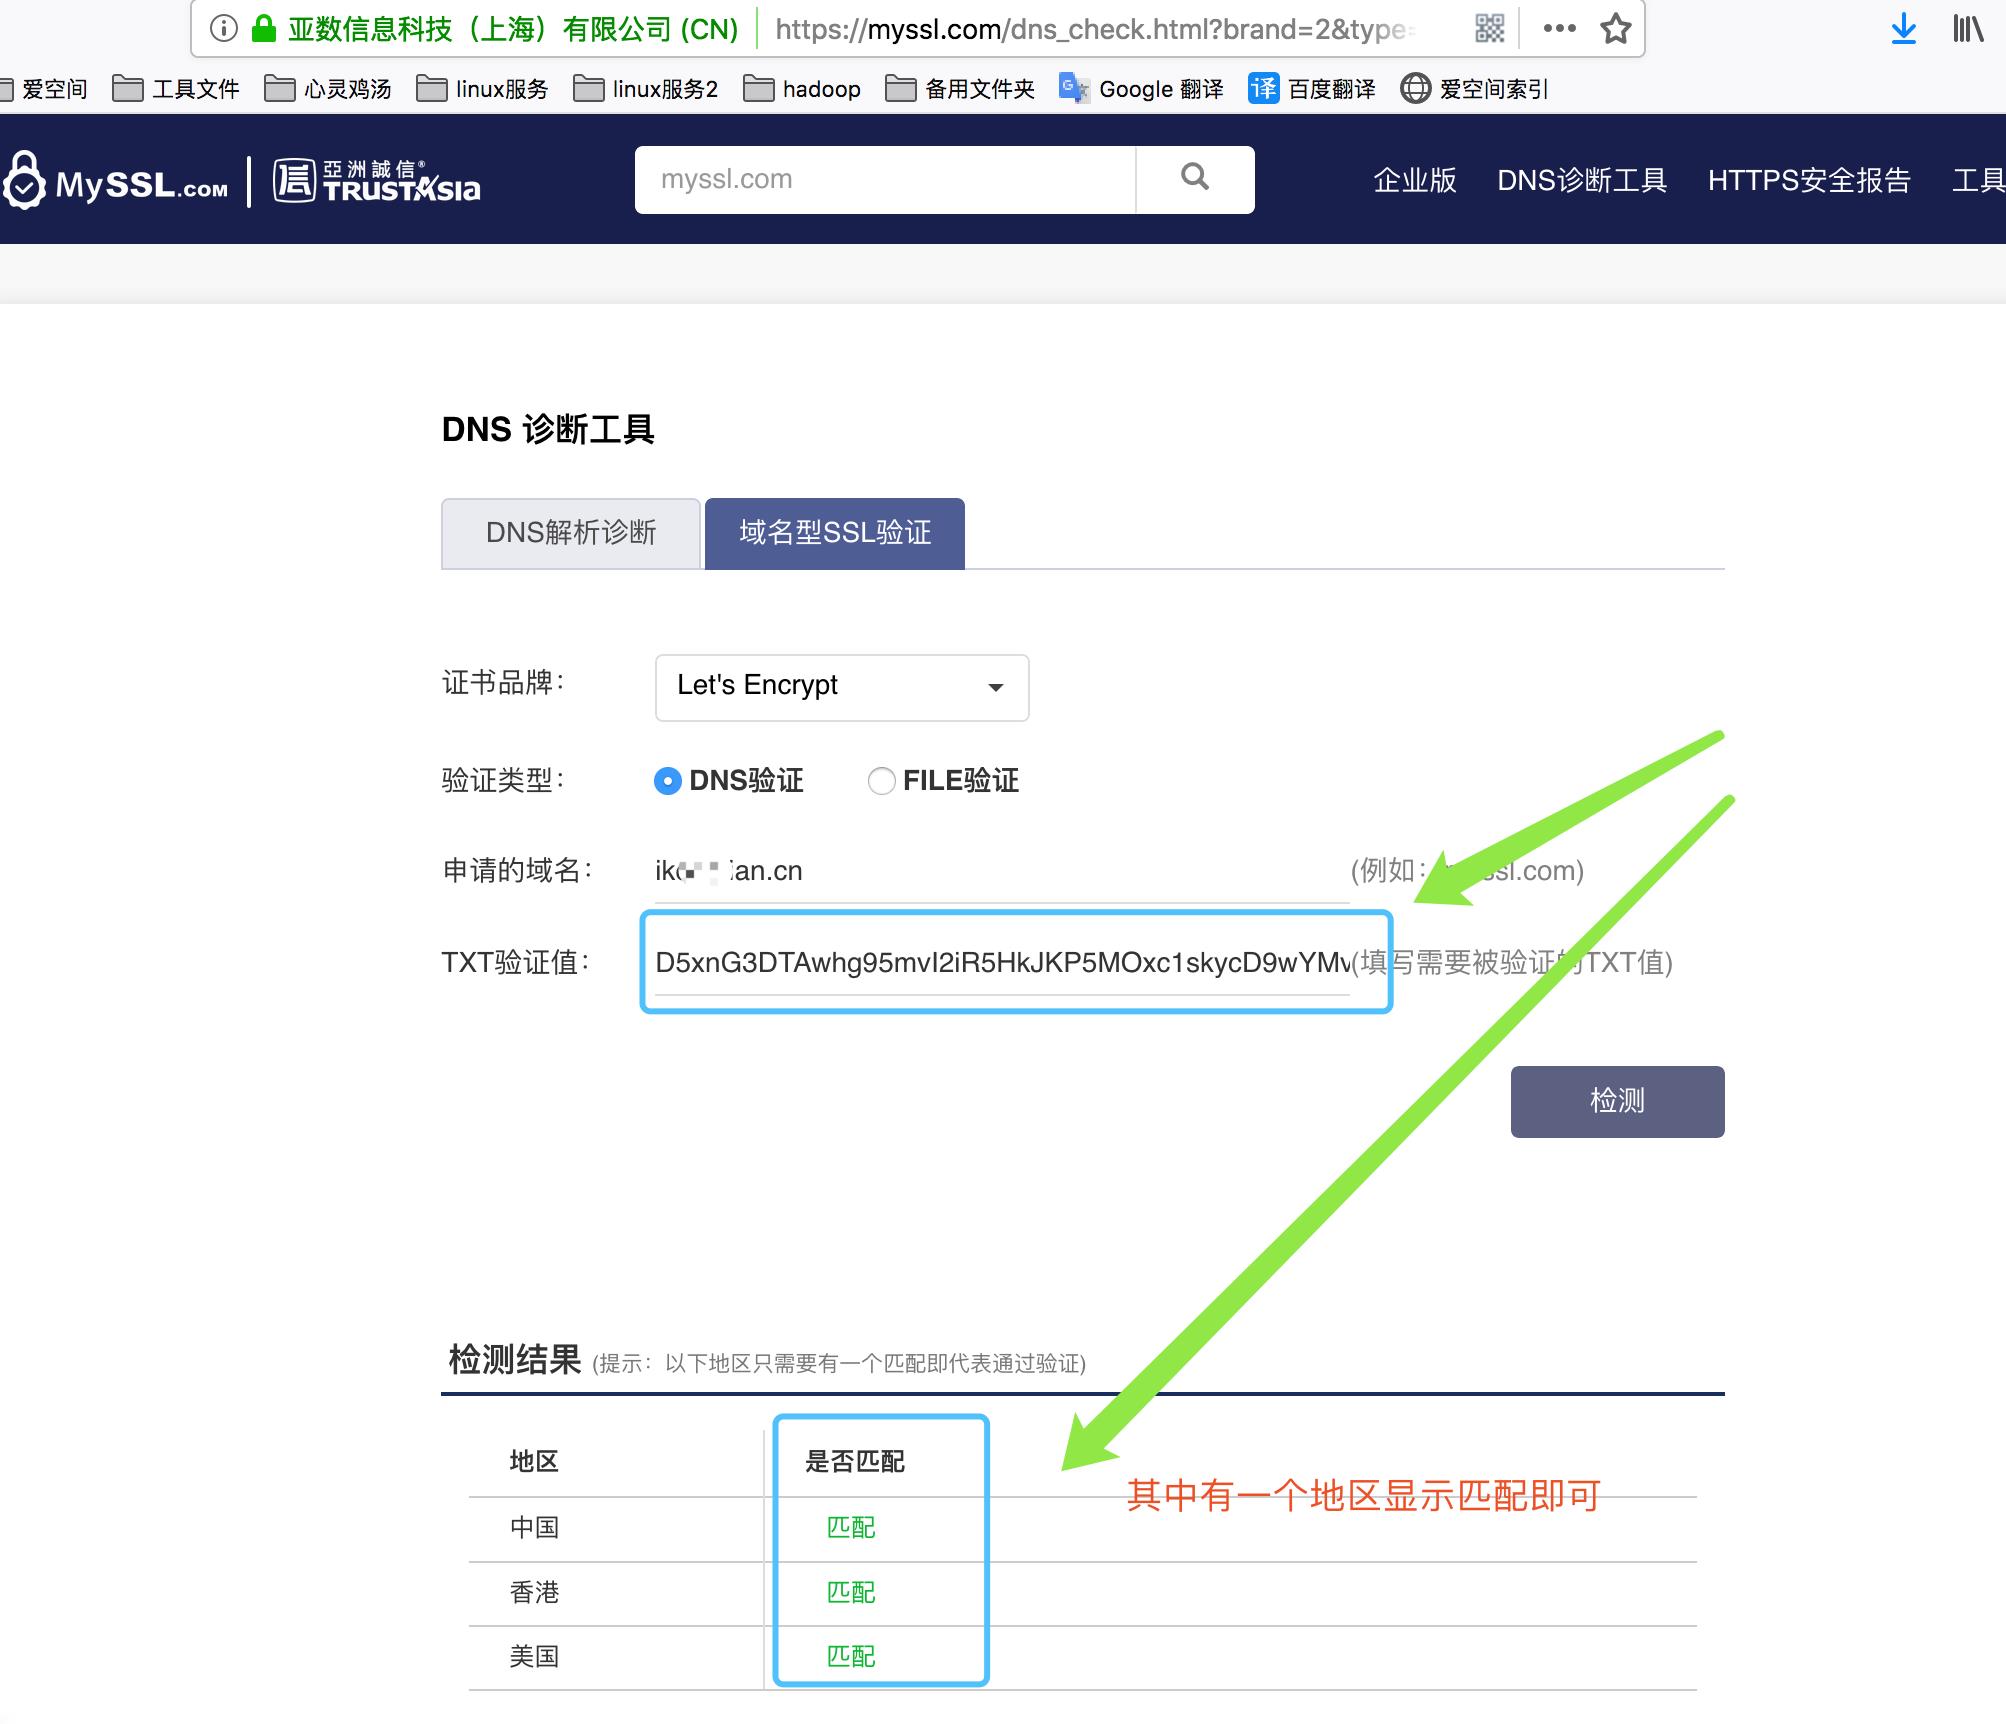Open the Google 翻译 bookmark
2006x1724 pixels.
point(1141,89)
